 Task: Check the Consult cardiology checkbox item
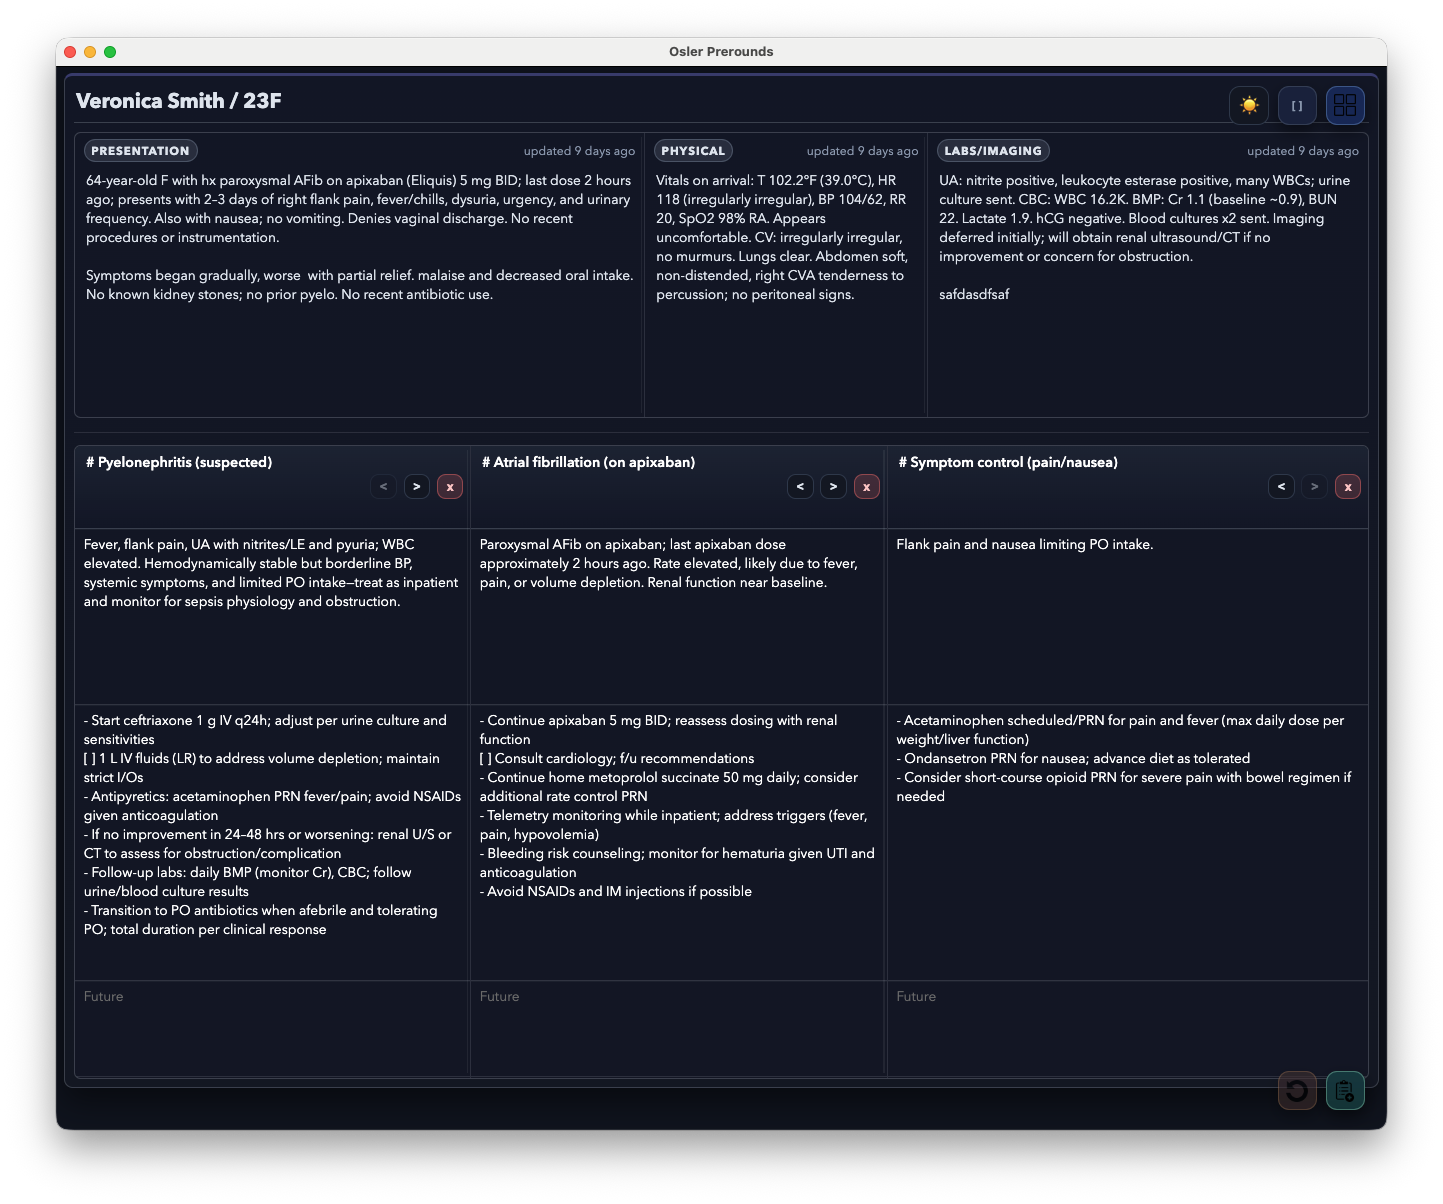point(484,758)
